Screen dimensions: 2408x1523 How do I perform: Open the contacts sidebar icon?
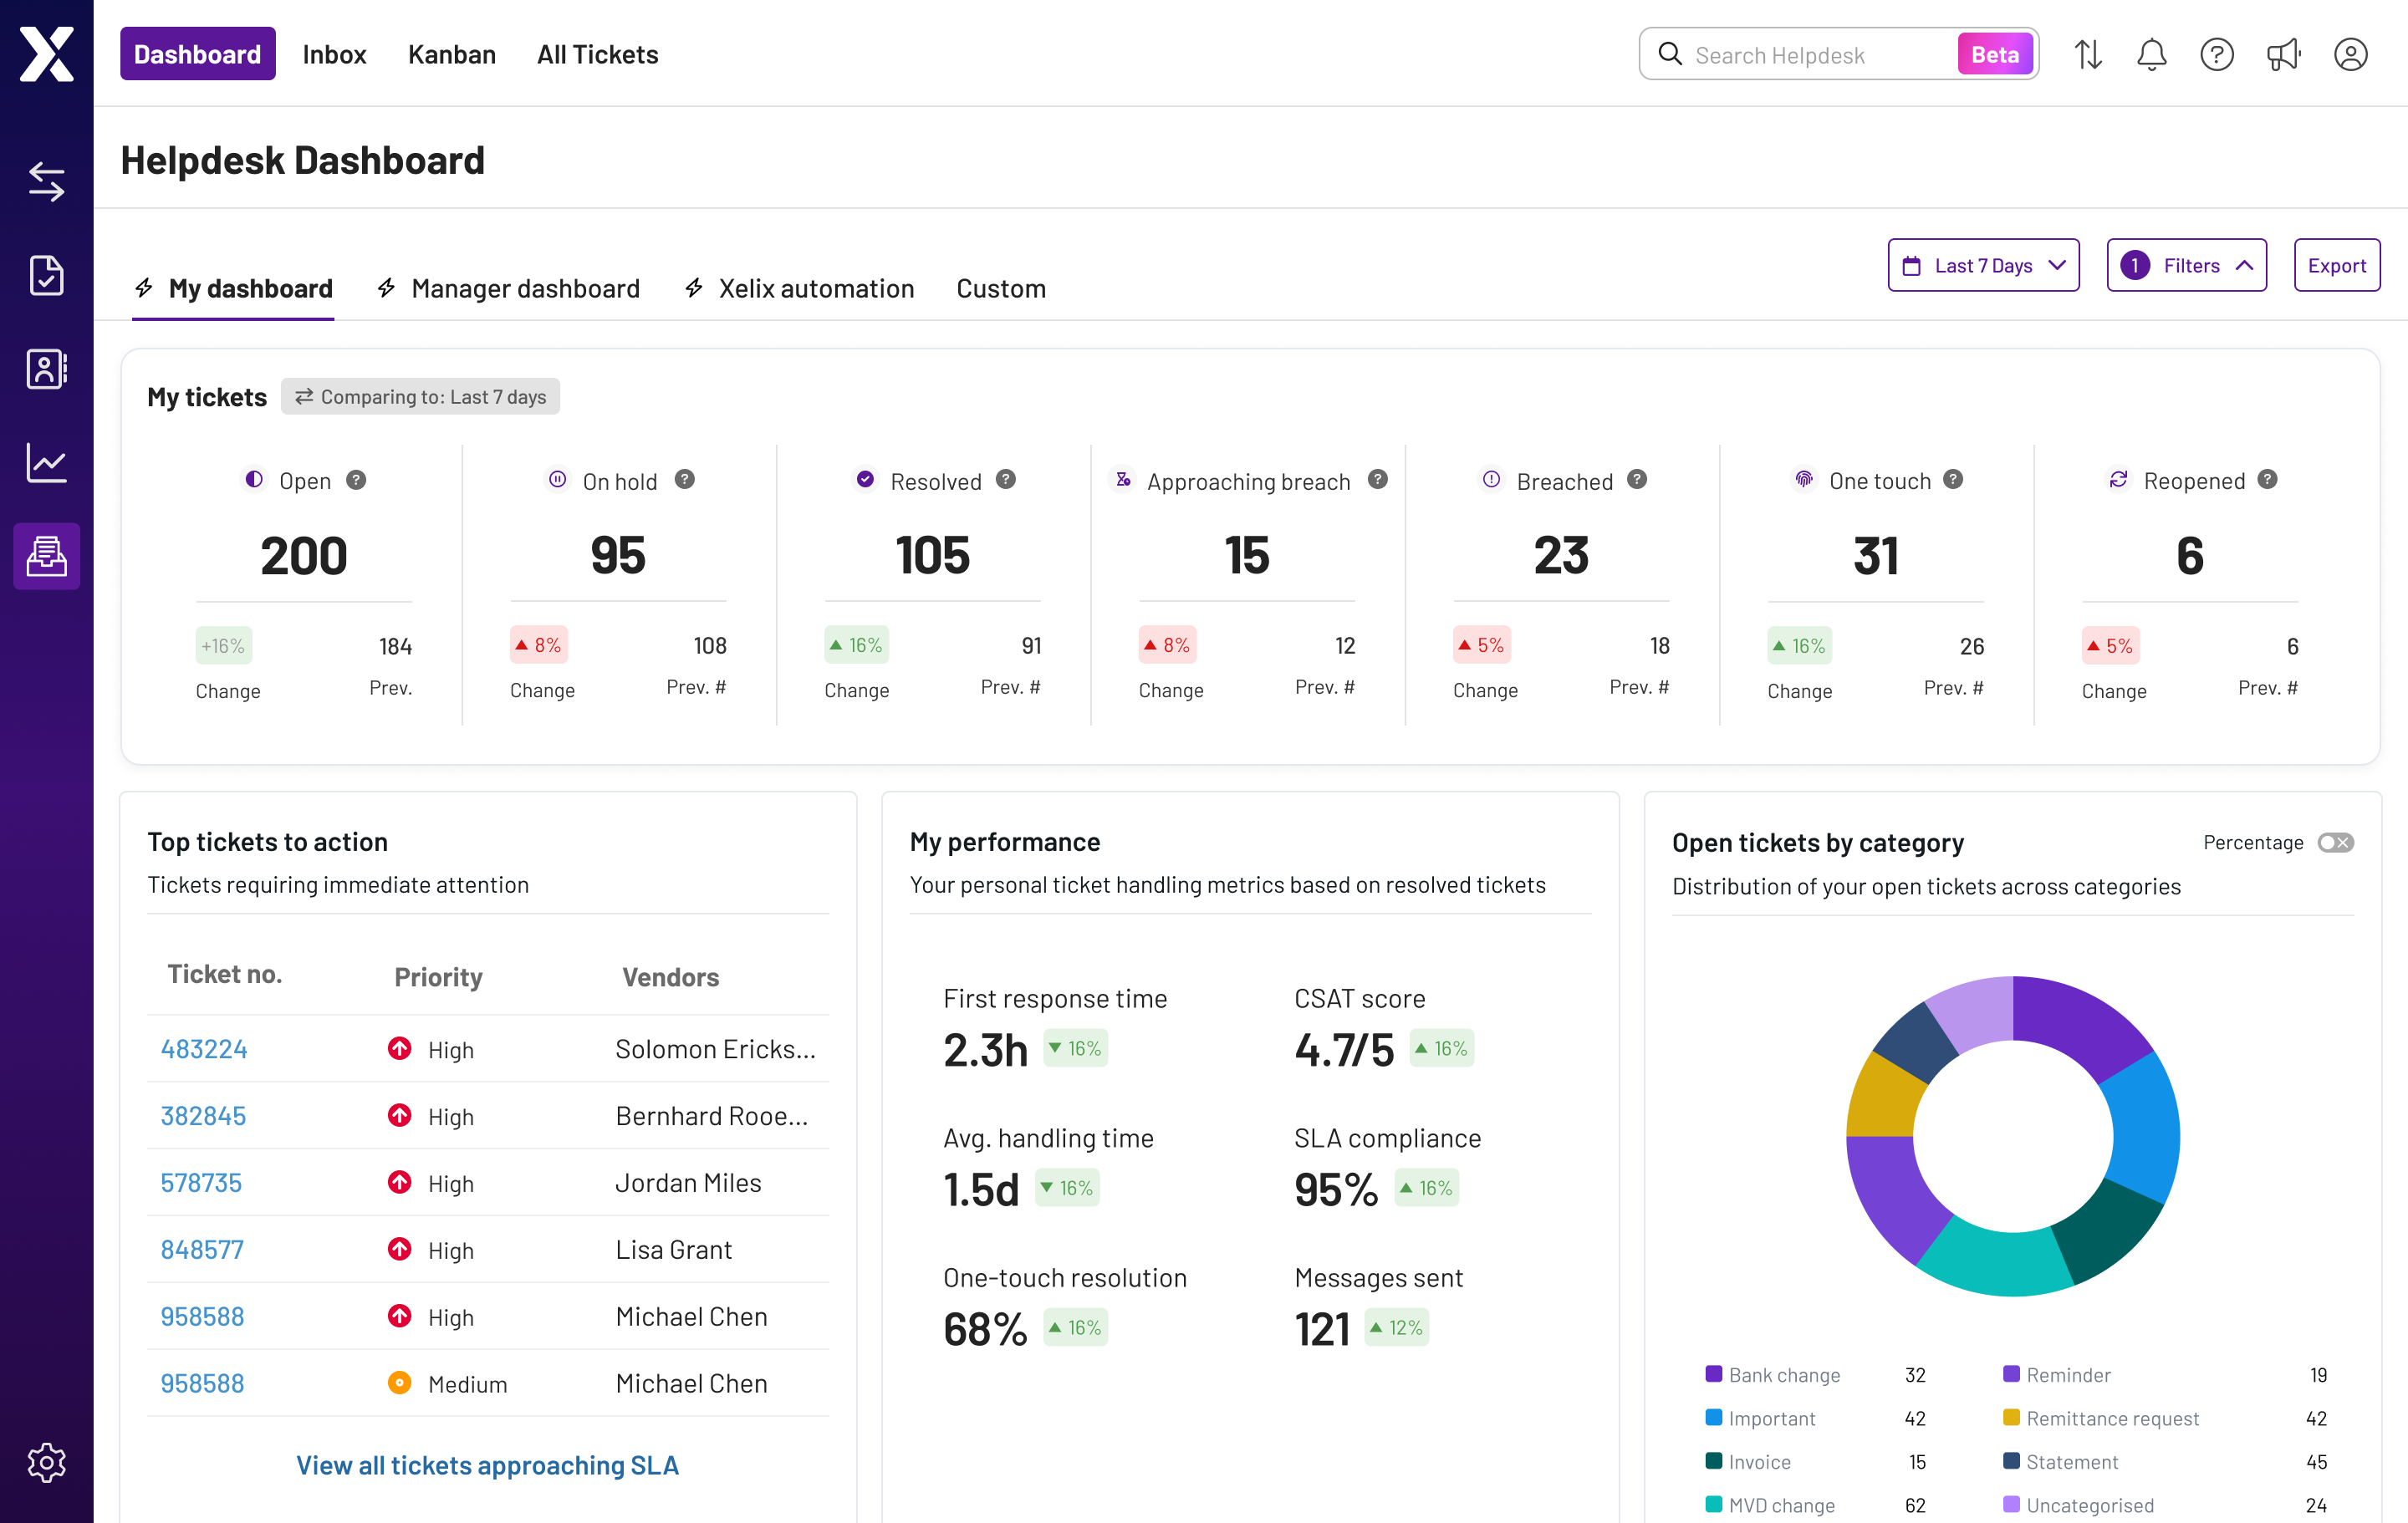click(46, 369)
